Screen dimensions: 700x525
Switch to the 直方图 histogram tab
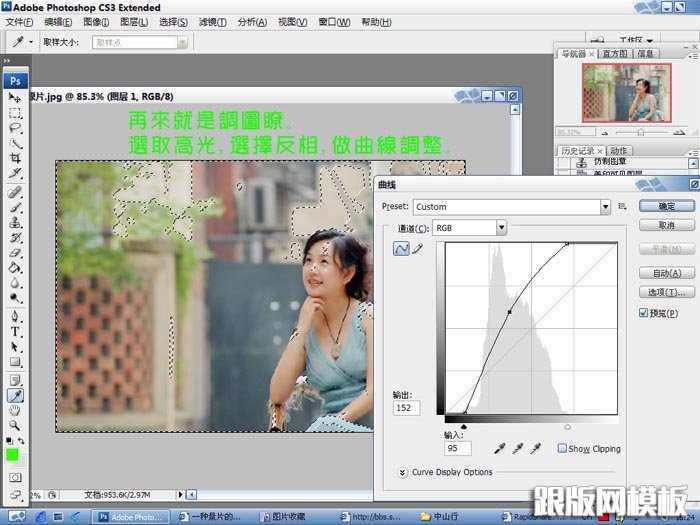coord(616,53)
